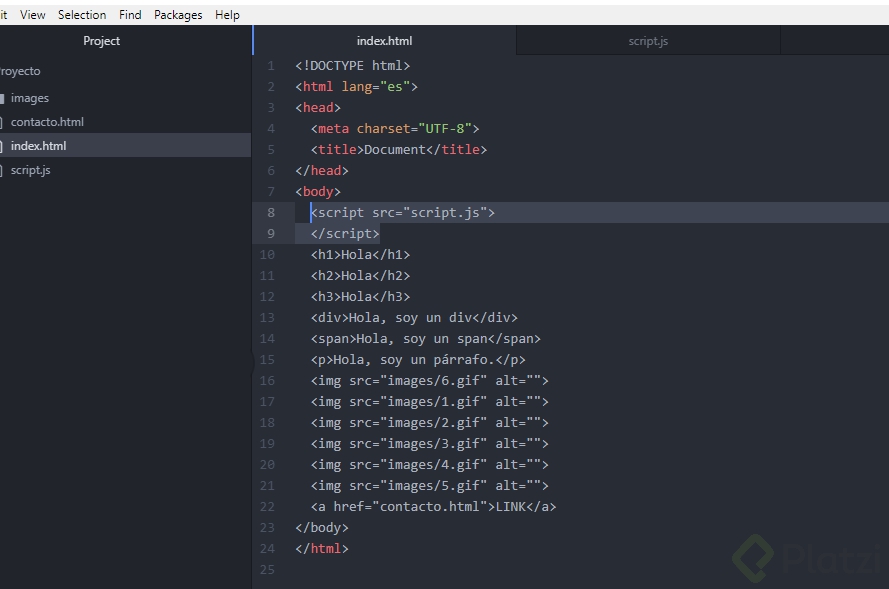This screenshot has width=889, height=589.
Task: Click the 'Hola, soy un span' line
Action: click(426, 338)
